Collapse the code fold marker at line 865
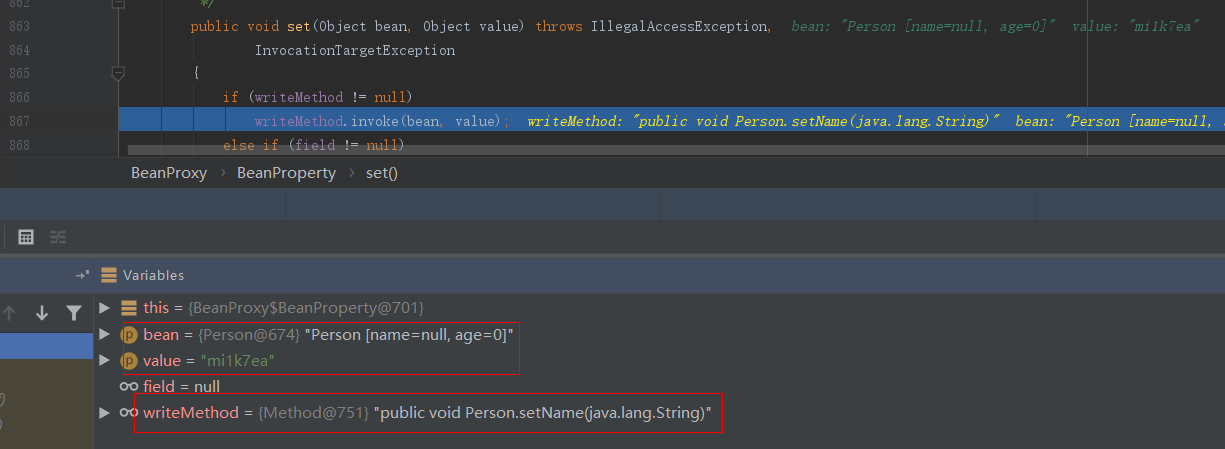Viewport: 1225px width, 449px height. pyautogui.click(x=118, y=73)
